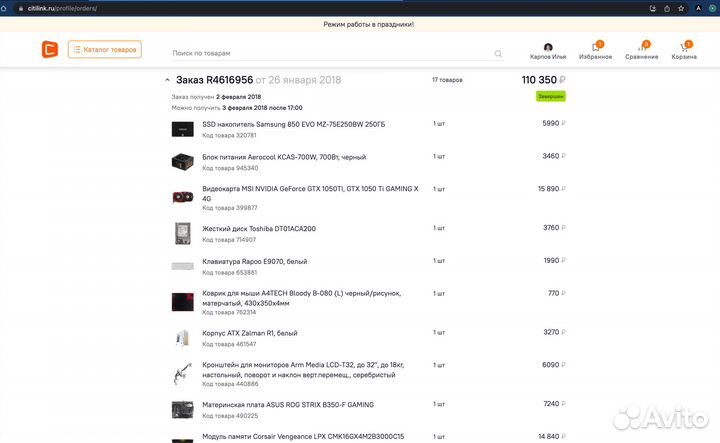Click the MSI graphics card thumbnail

click(x=182, y=197)
